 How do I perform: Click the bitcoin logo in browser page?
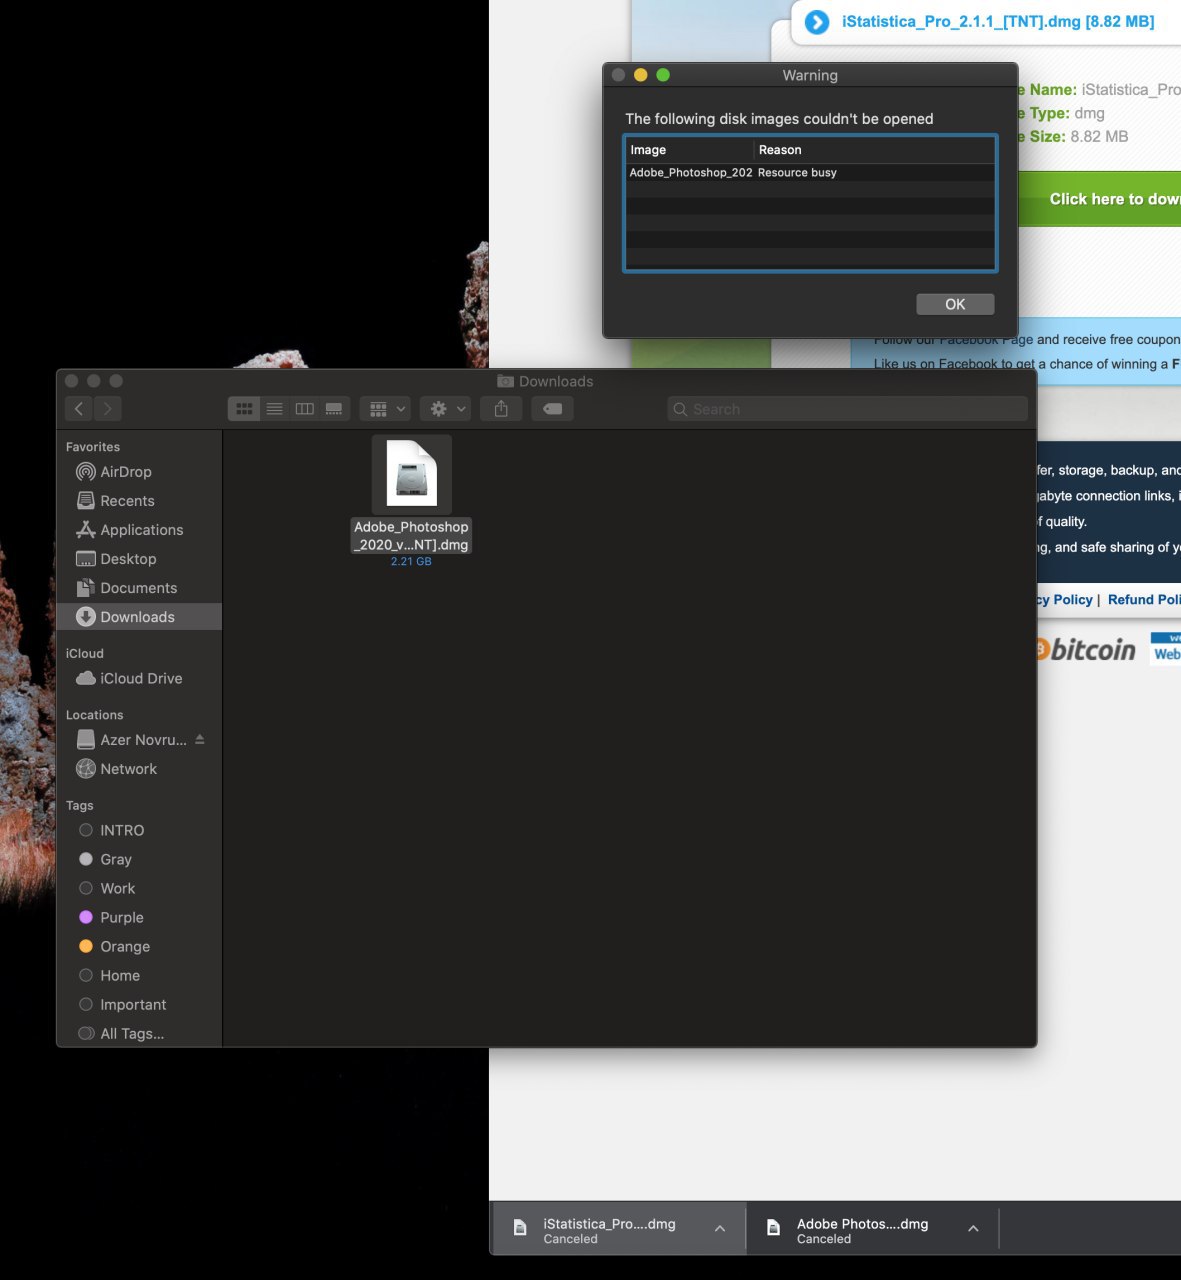coord(1085,649)
